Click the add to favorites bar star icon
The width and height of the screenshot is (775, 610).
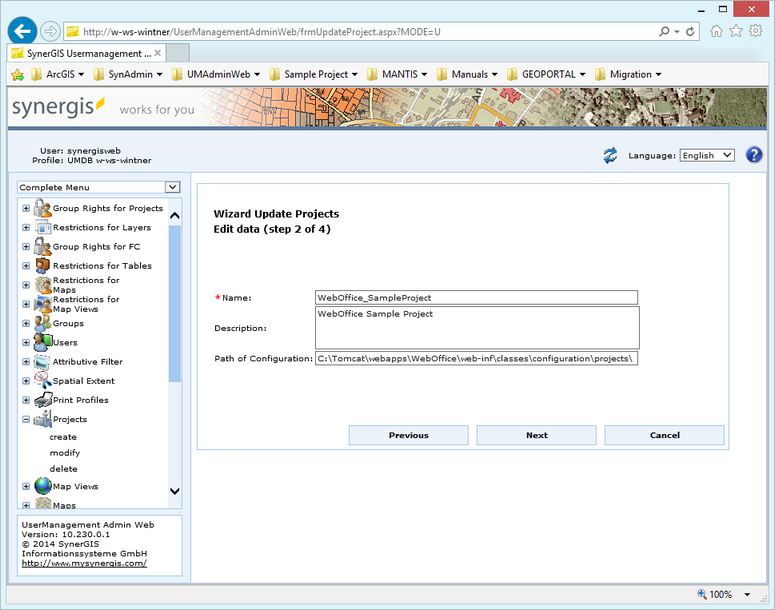17,75
